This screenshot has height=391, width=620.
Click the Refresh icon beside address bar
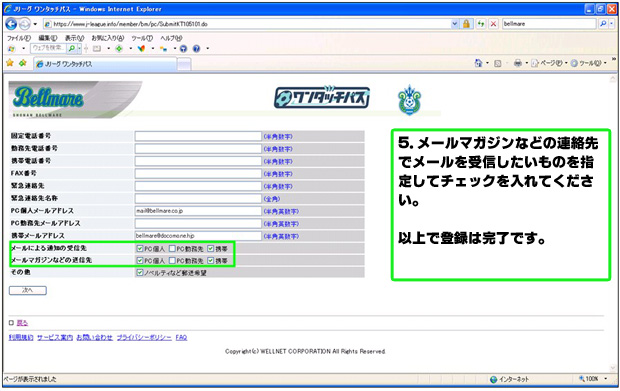[x=480, y=24]
